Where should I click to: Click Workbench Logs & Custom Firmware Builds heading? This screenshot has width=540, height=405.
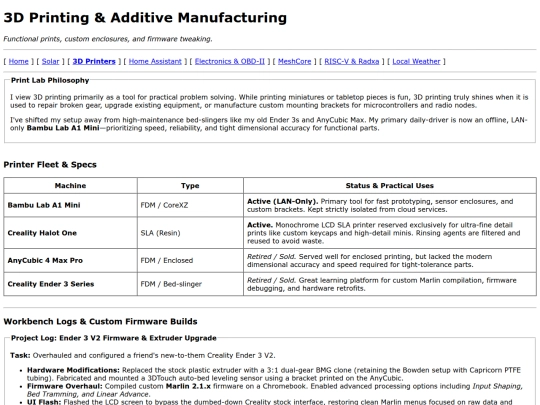click(x=100, y=321)
